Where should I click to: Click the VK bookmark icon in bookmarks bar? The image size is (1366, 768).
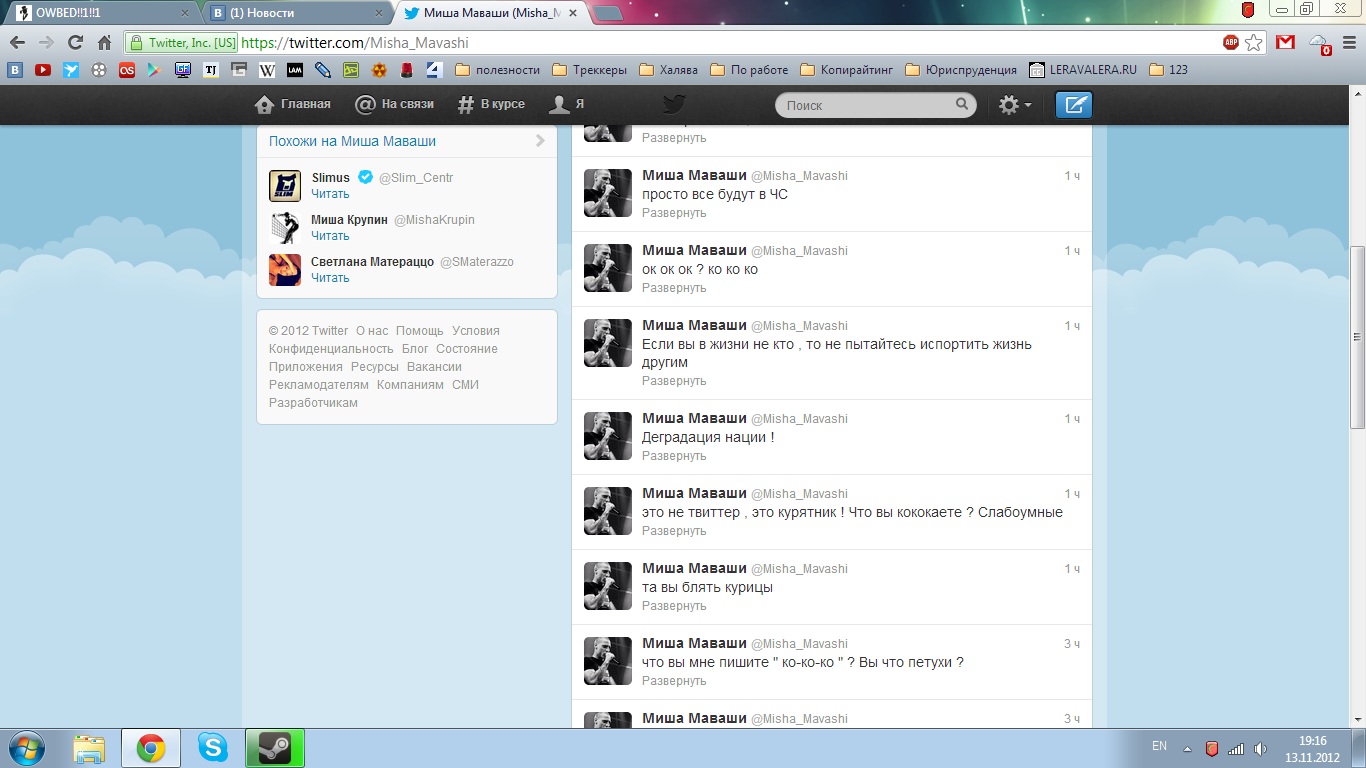pyautogui.click(x=15, y=70)
